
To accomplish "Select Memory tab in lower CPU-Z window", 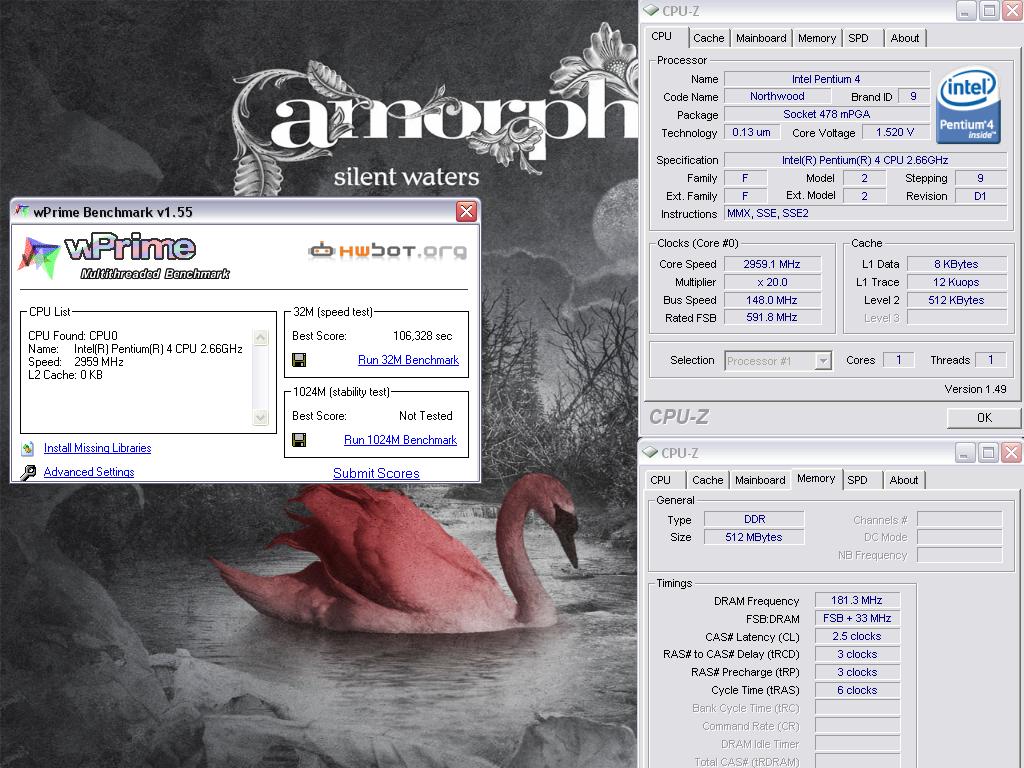I will (816, 479).
